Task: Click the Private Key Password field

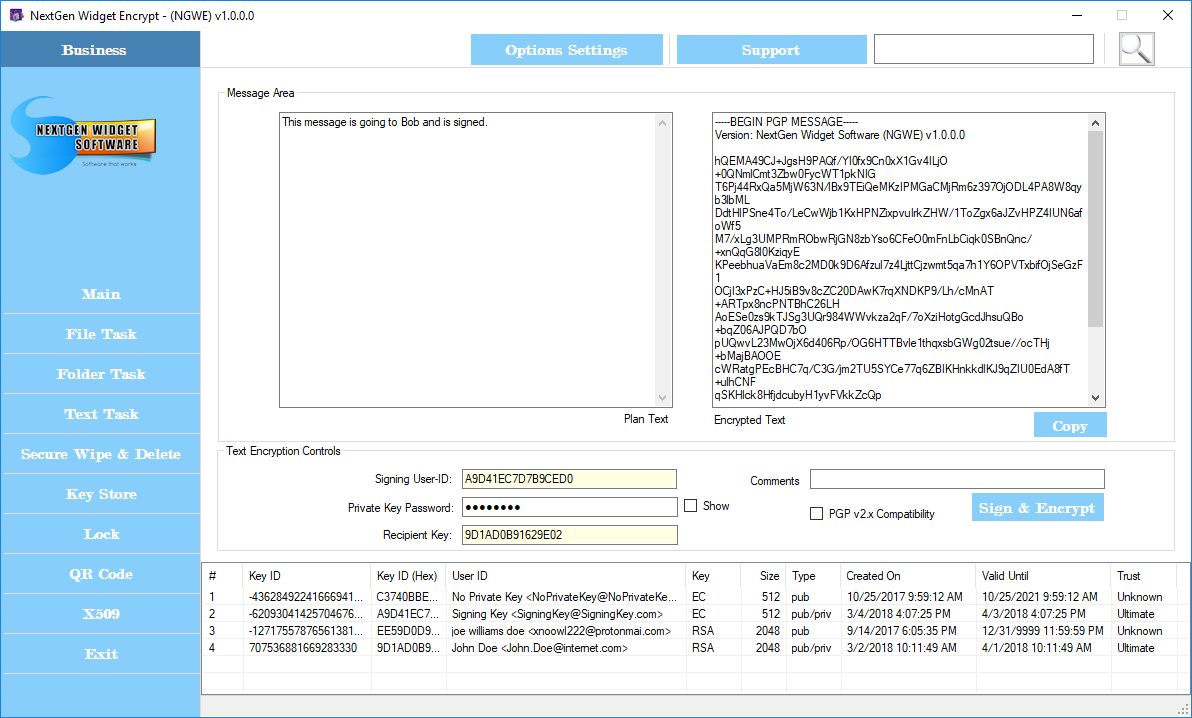Action: point(569,507)
